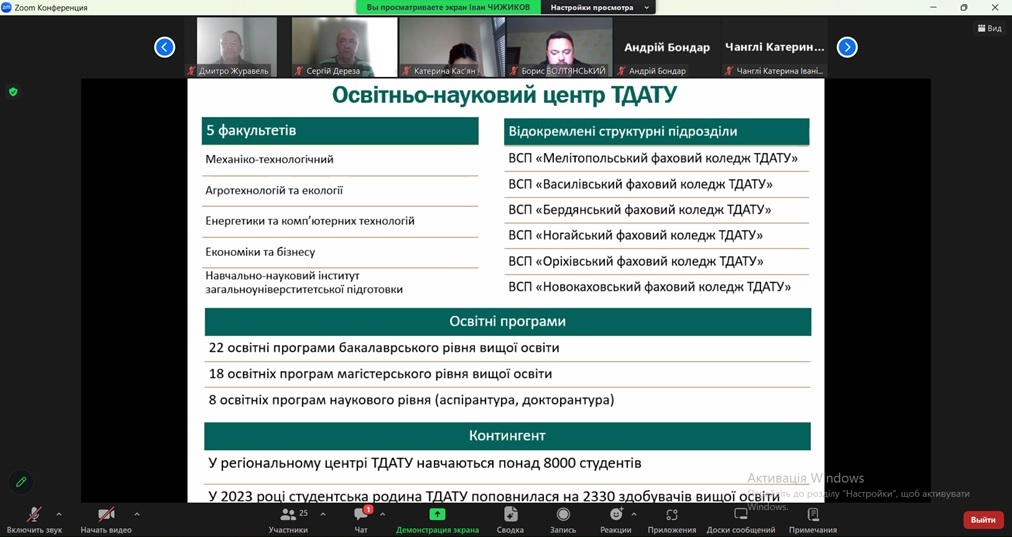The width and height of the screenshot is (1012, 537).
Task: Click 'Освітні програми' header bar
Action: click(x=508, y=321)
